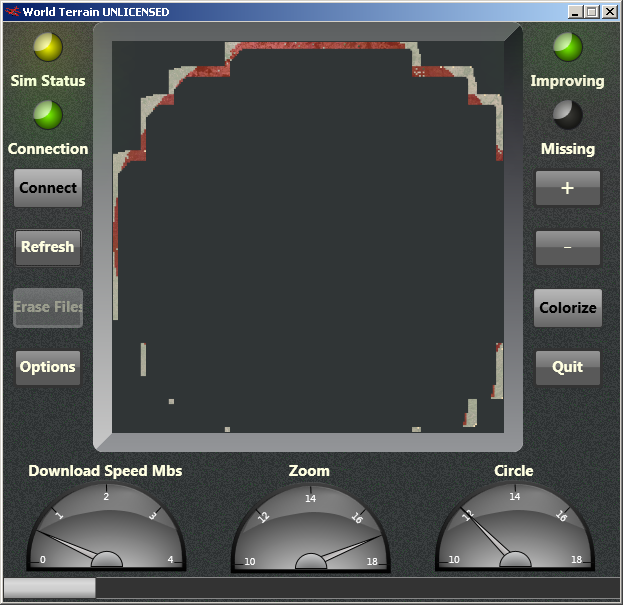Click the progress bar at the bottom
623x605 pixels.
tap(312, 588)
